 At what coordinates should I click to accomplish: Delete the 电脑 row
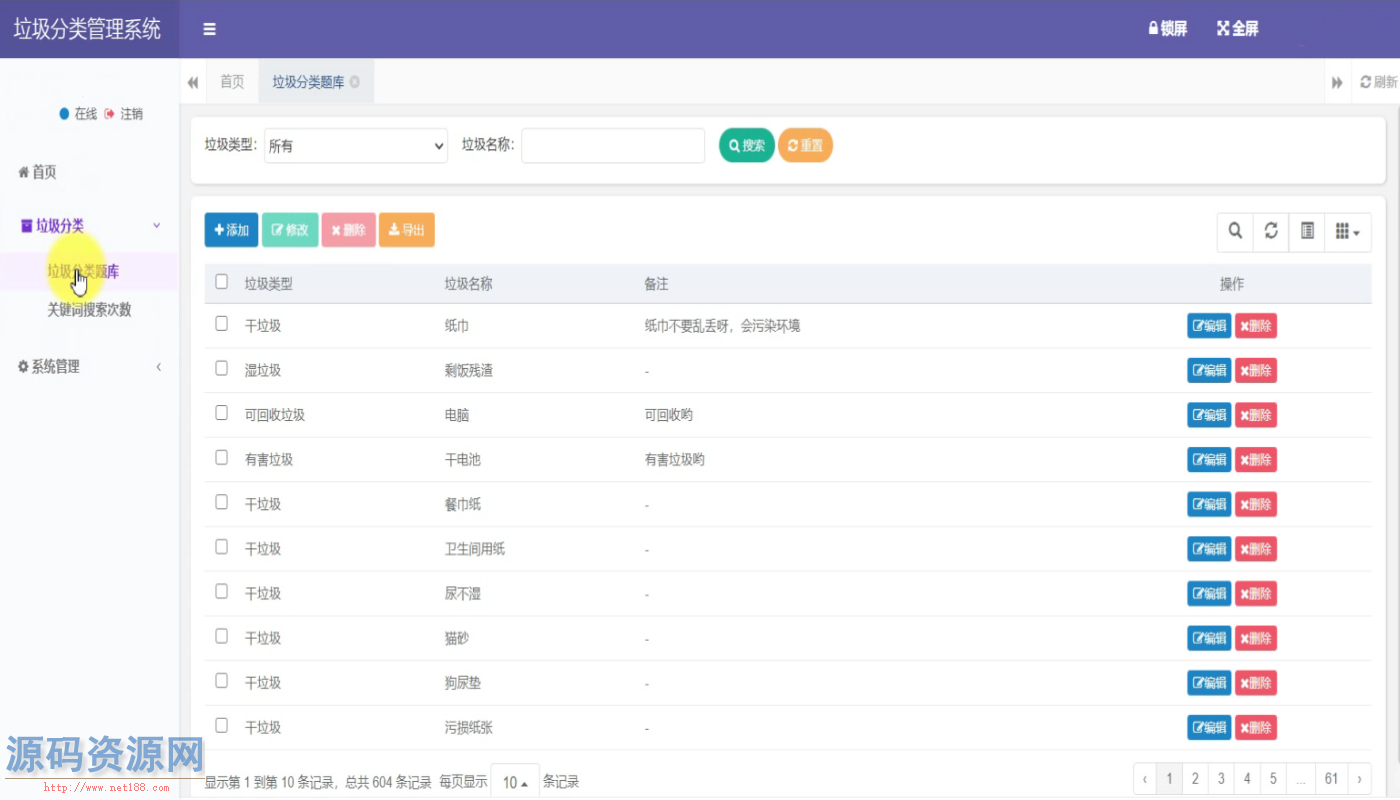pos(1256,415)
